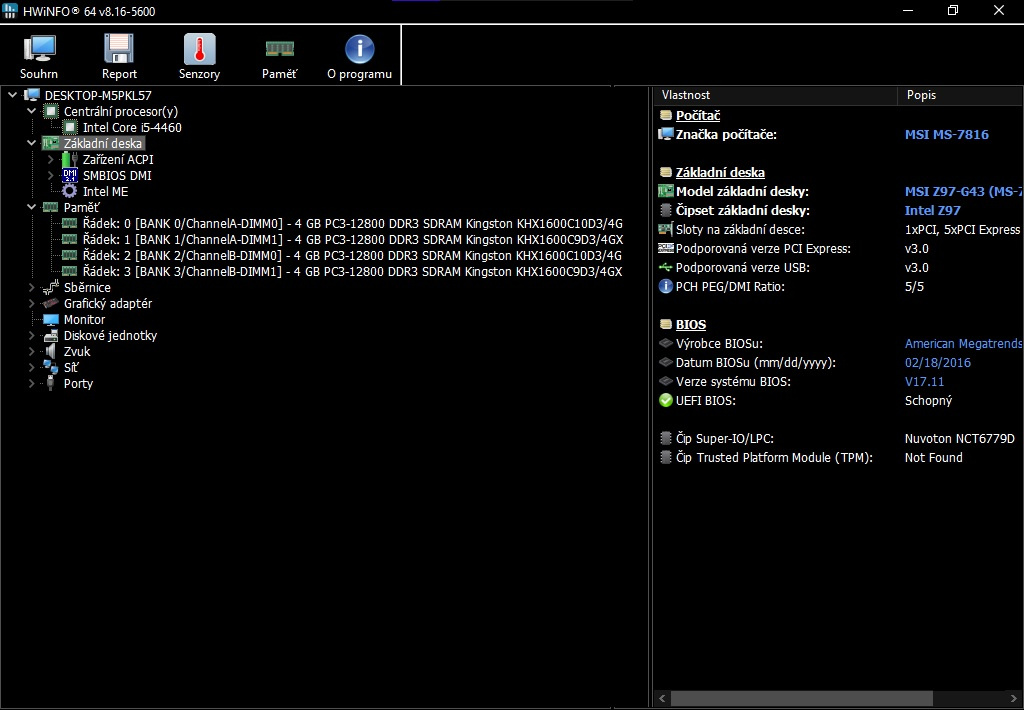Open the MSI MS-7816 link
The image size is (1024, 710).
946,134
